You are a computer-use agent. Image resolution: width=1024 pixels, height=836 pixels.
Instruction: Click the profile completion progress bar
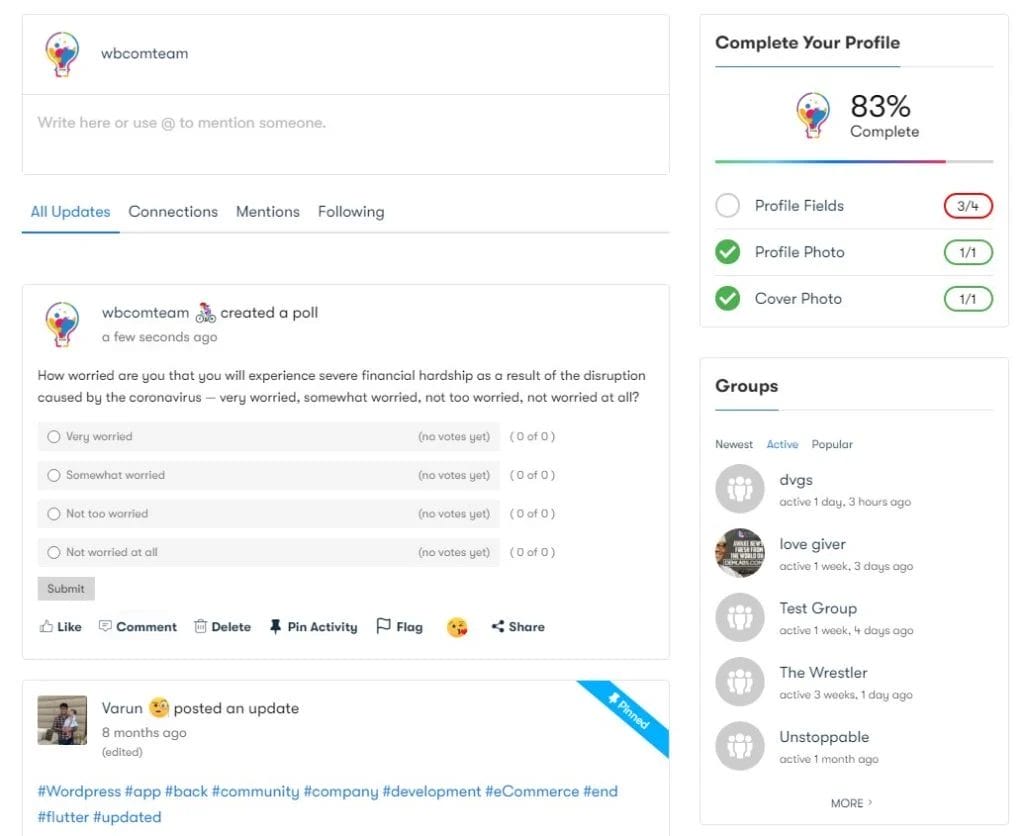coord(854,161)
